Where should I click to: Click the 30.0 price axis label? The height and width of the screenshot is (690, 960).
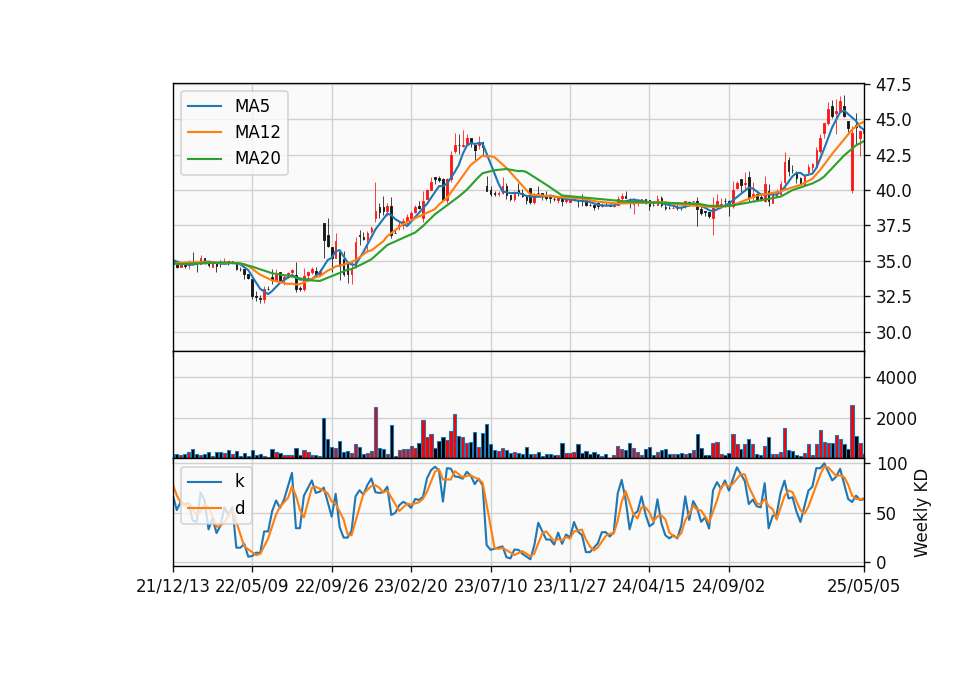pyautogui.click(x=893, y=333)
